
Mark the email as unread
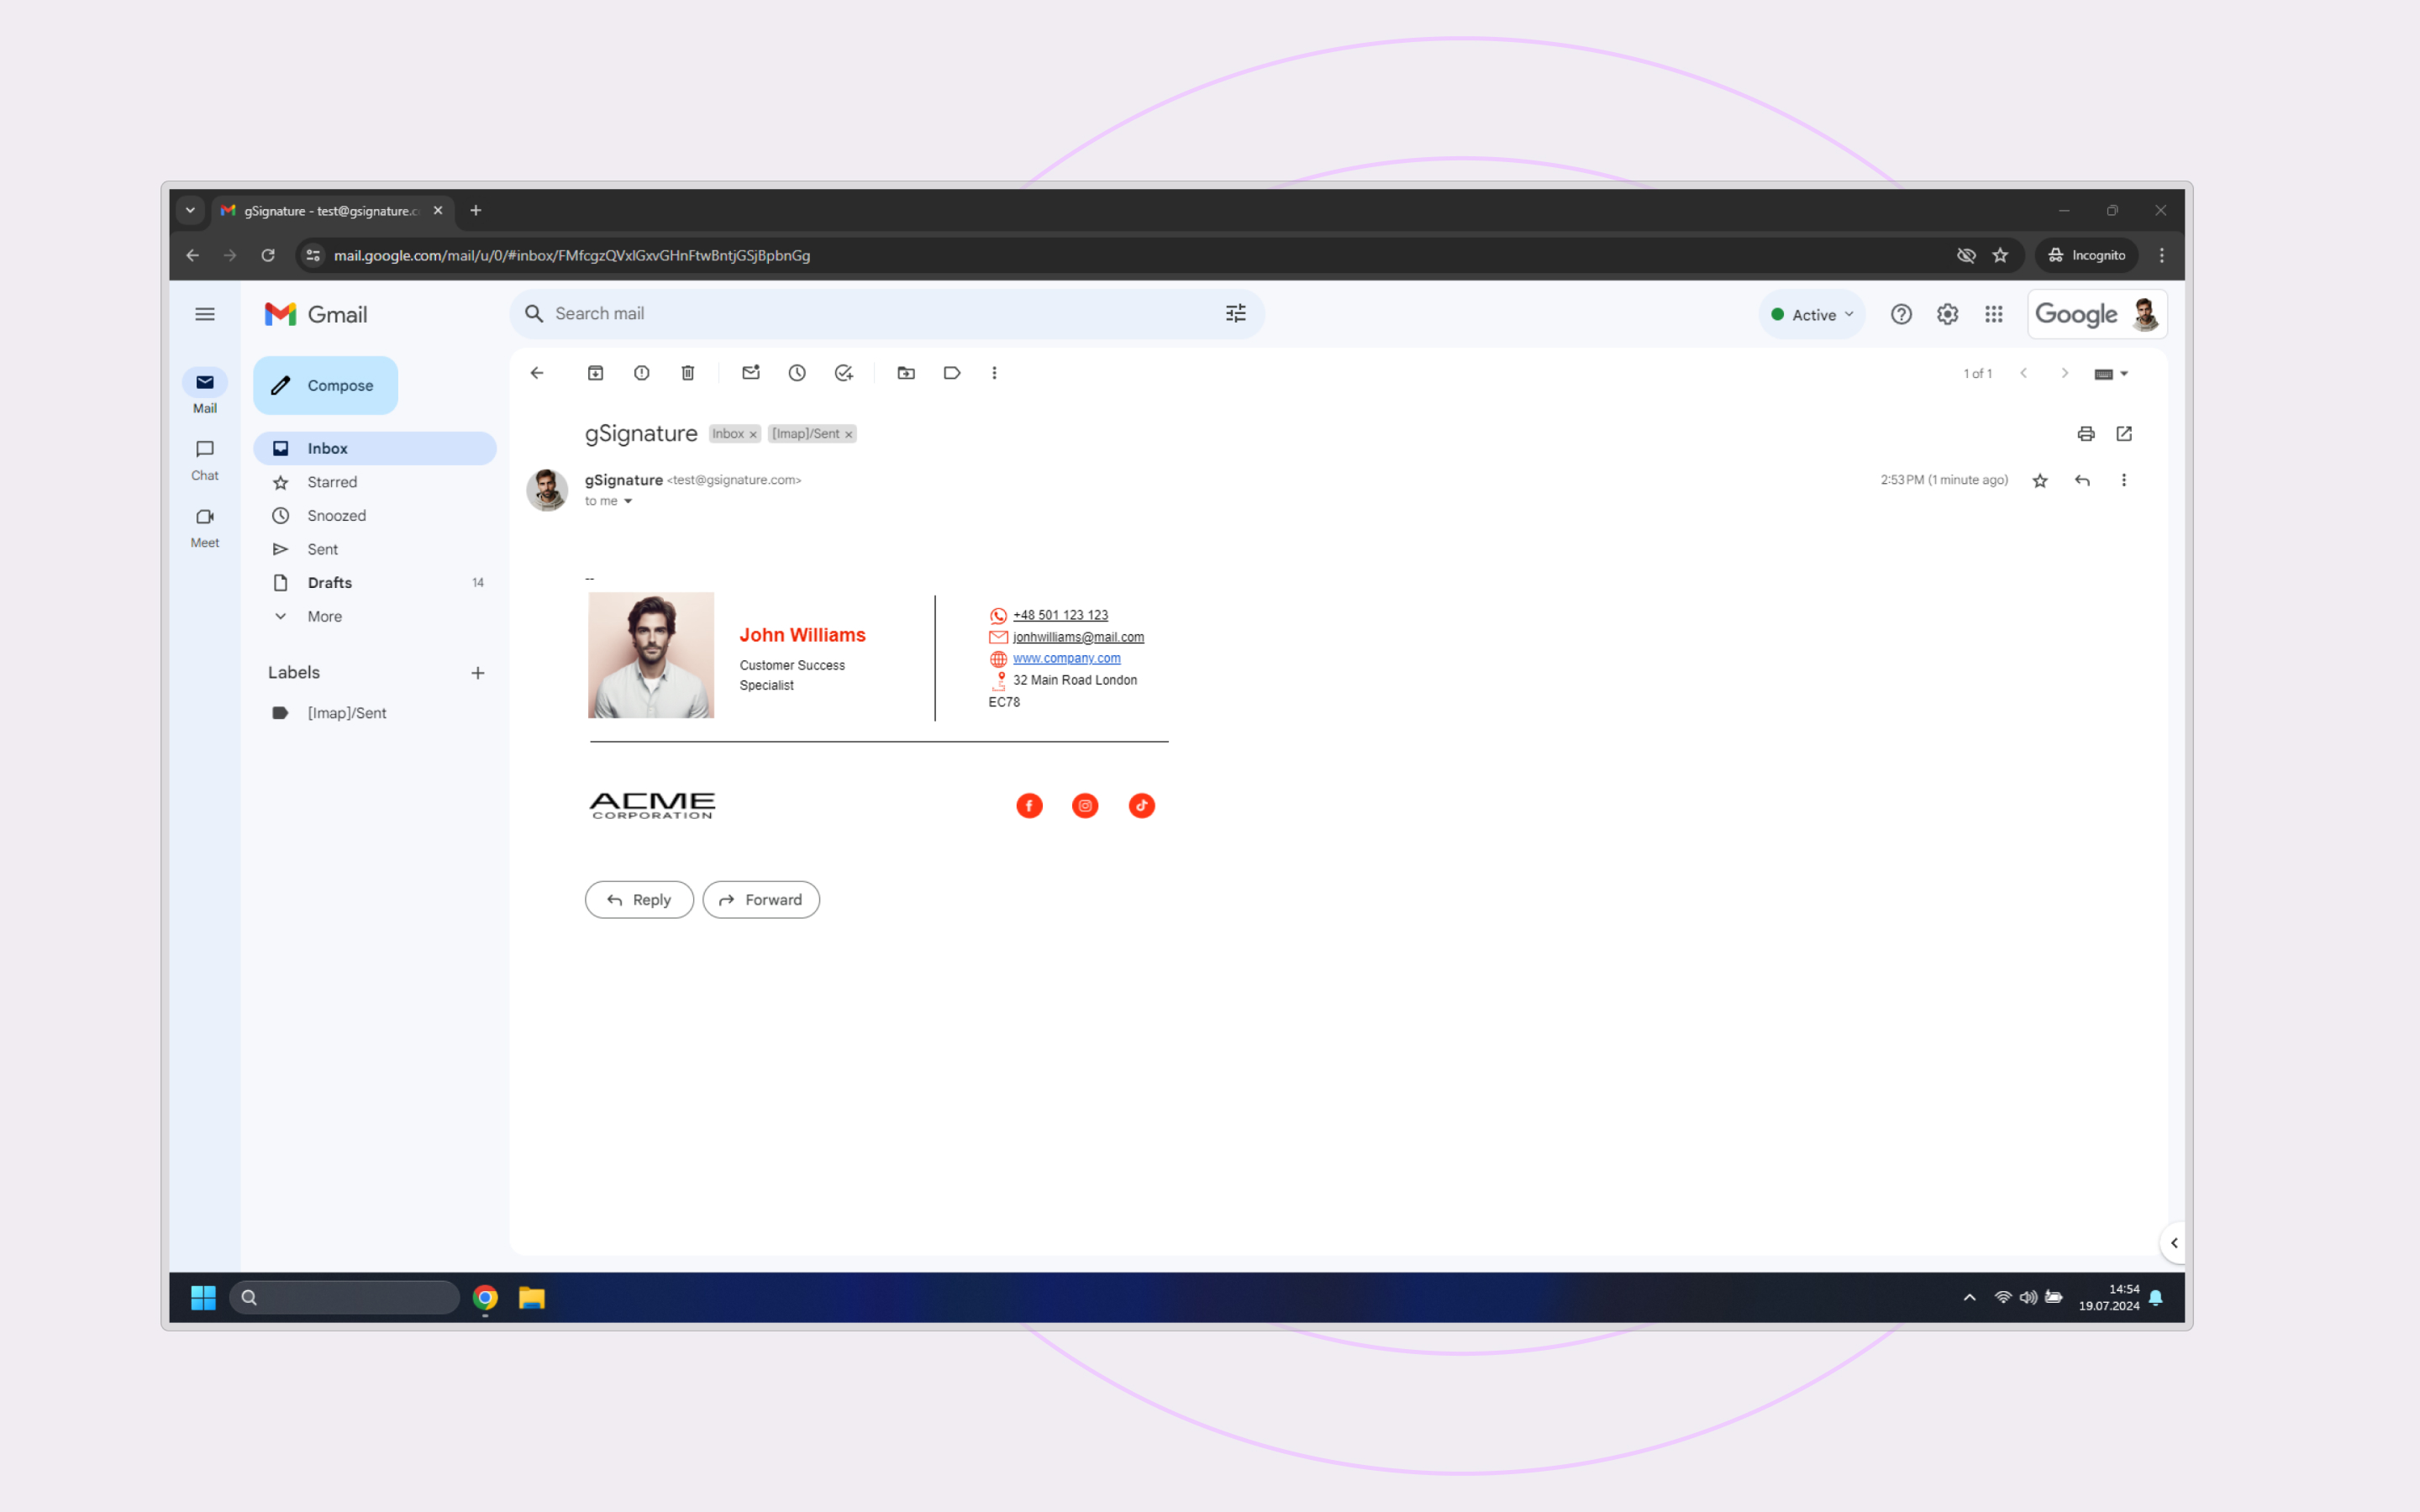click(x=751, y=373)
